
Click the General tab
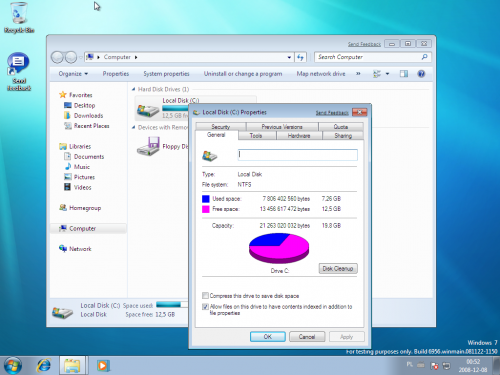coord(216,135)
